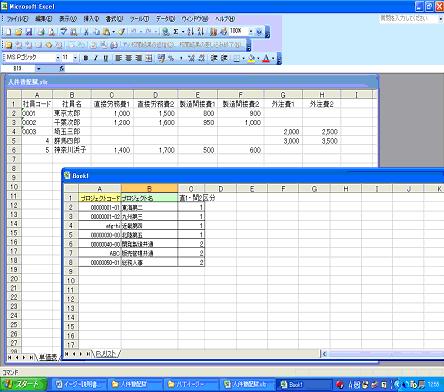Open the zoom percentage dropdown
The width and height of the screenshot is (444, 392).
click(x=250, y=32)
